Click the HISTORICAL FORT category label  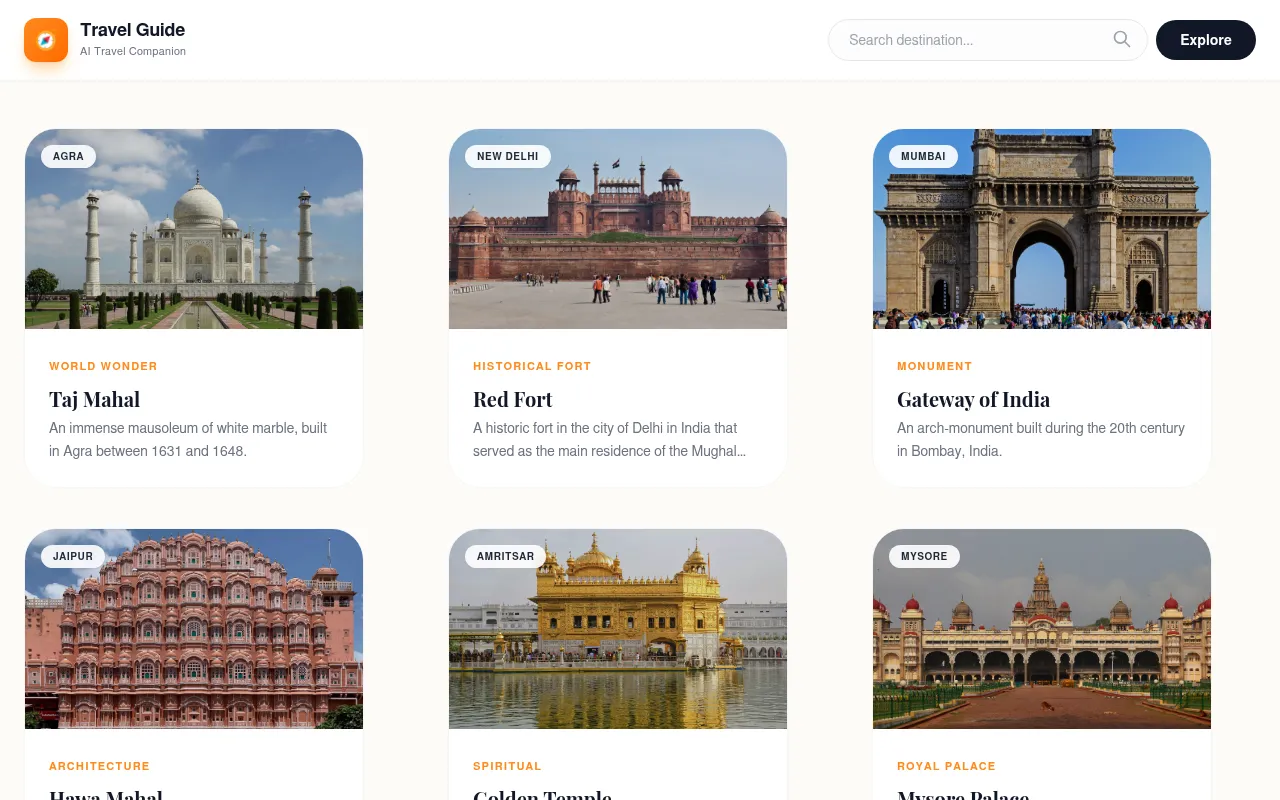pos(532,366)
